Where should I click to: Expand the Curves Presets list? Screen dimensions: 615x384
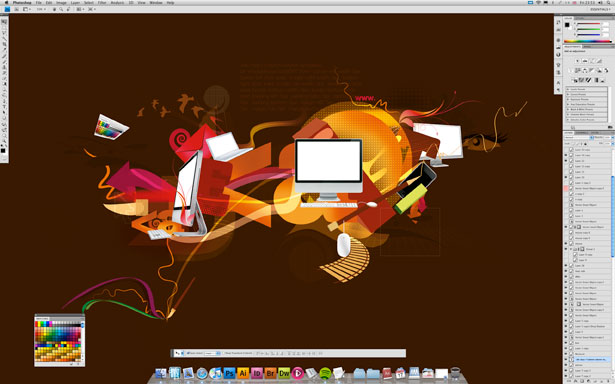coord(568,95)
